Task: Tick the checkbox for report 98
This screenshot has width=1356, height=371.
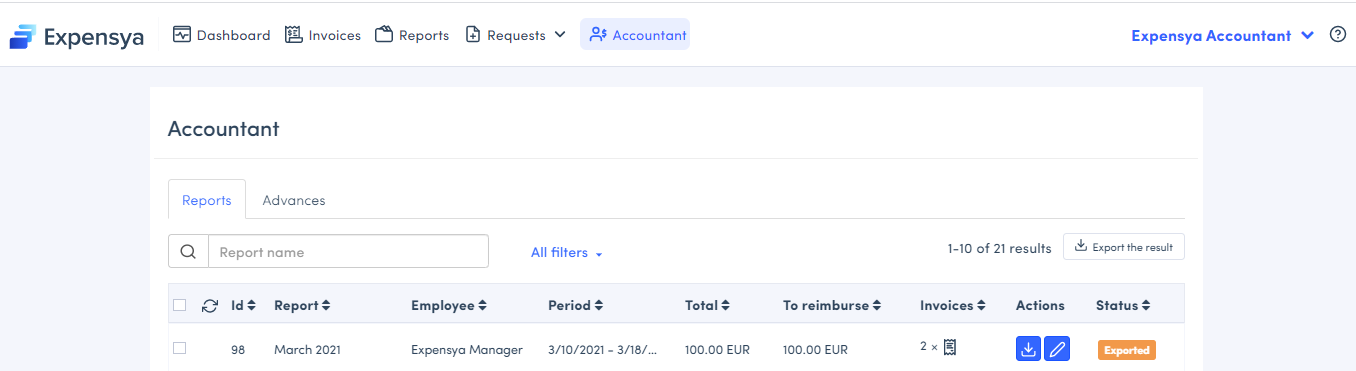Action: click(x=180, y=348)
